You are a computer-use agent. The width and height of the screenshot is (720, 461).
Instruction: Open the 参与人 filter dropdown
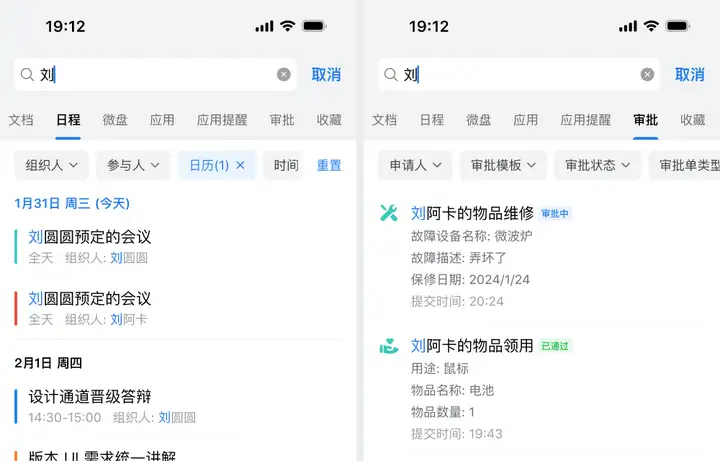(134, 165)
